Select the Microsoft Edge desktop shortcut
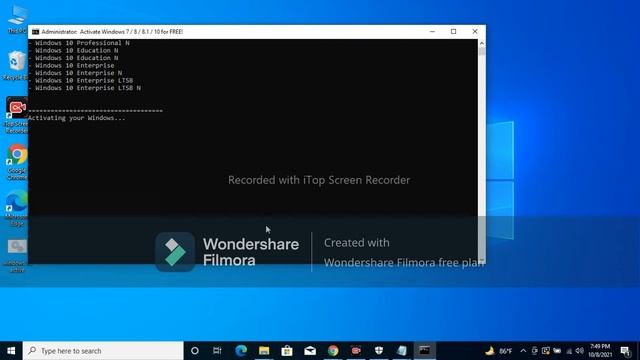The width and height of the screenshot is (640, 360). [x=16, y=209]
